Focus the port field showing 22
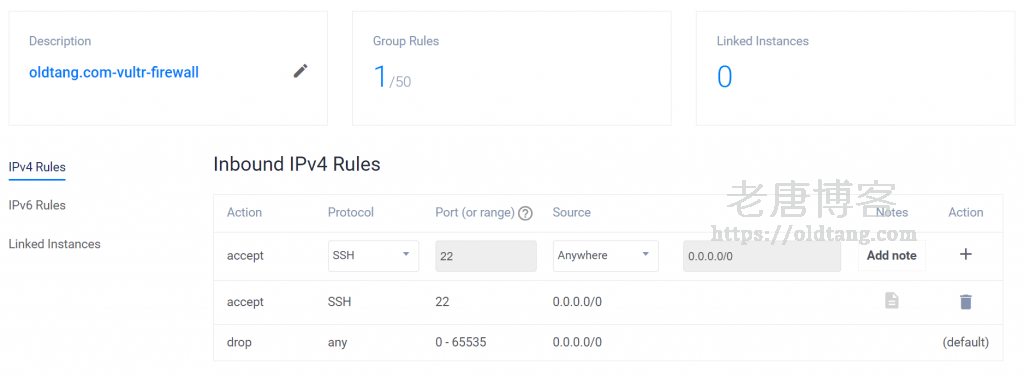 486,255
